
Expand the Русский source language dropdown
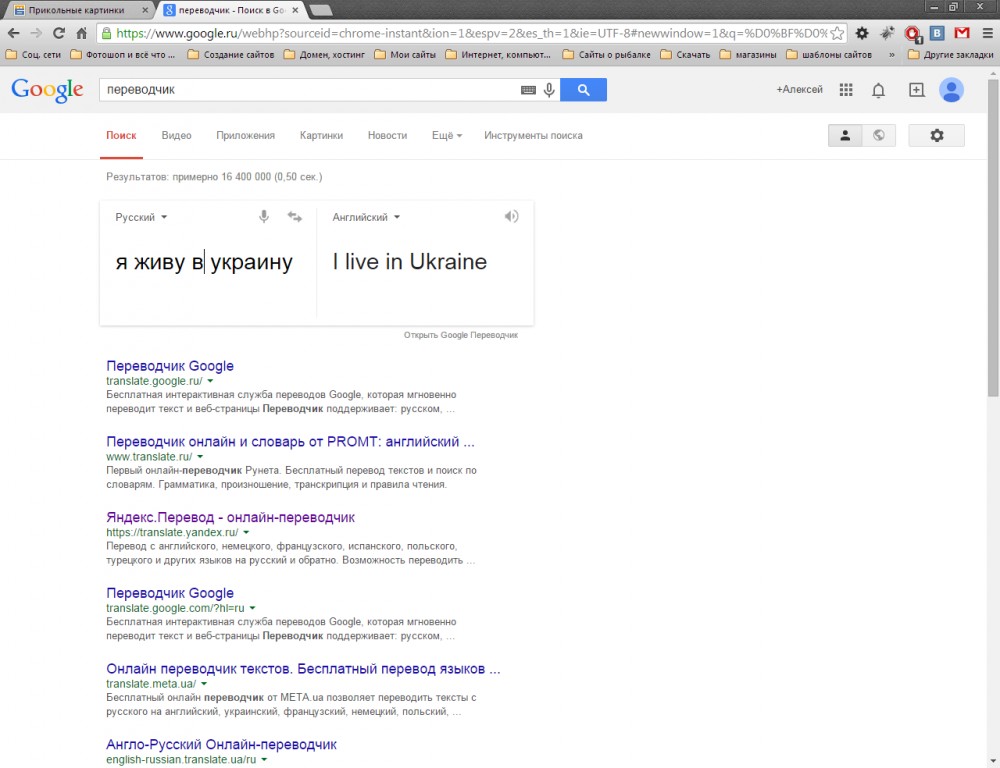pyautogui.click(x=141, y=217)
